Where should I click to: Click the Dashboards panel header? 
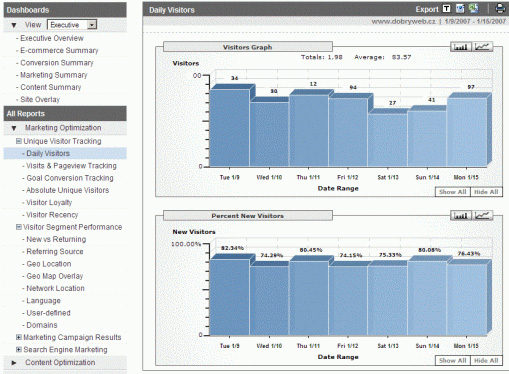pyautogui.click(x=65, y=10)
